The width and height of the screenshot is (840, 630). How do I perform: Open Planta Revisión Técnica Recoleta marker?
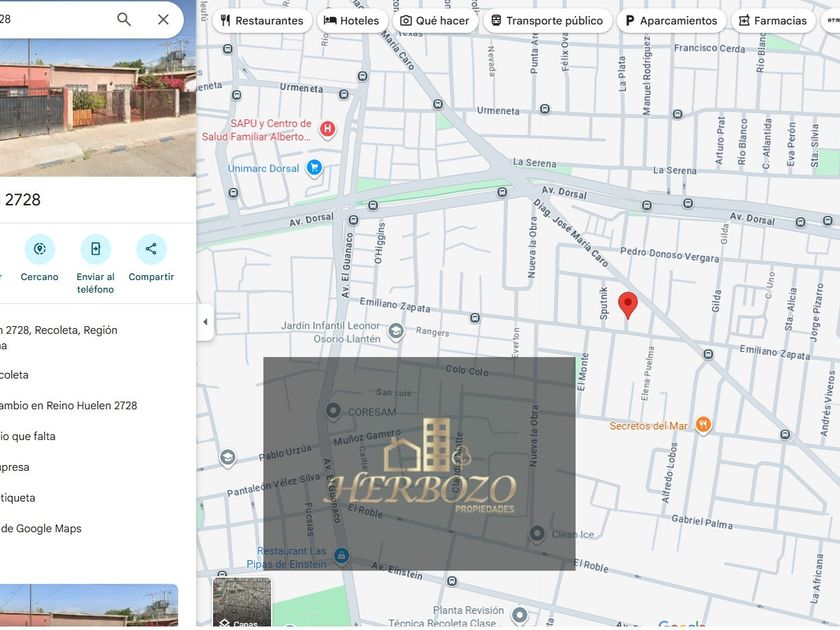519,615
